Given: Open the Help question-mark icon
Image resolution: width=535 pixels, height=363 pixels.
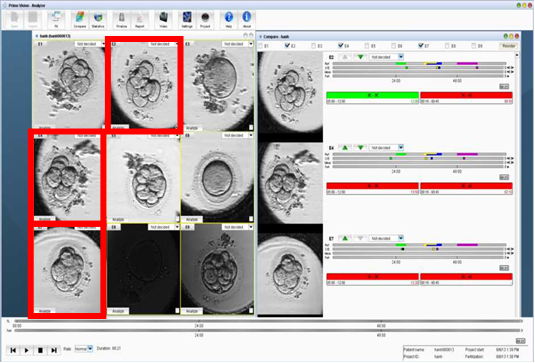Looking at the screenshot, I should click(x=229, y=19).
